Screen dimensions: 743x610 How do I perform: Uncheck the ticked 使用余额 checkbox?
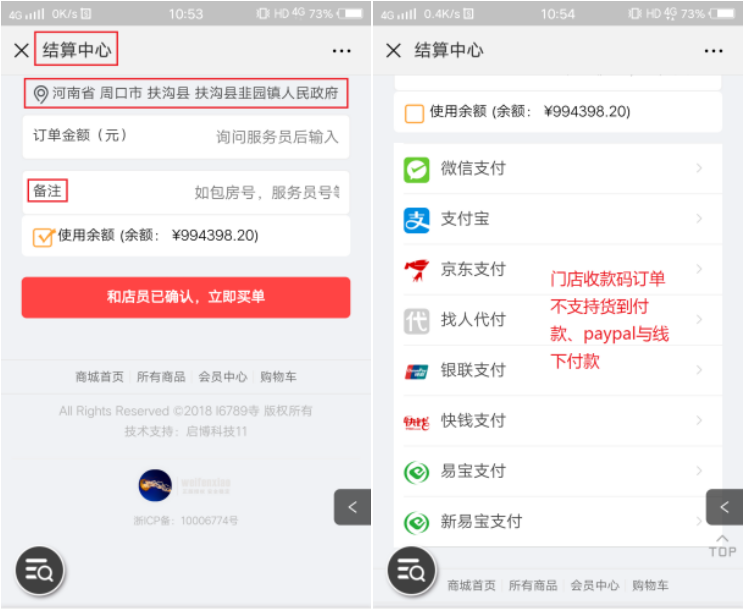[x=43, y=237]
